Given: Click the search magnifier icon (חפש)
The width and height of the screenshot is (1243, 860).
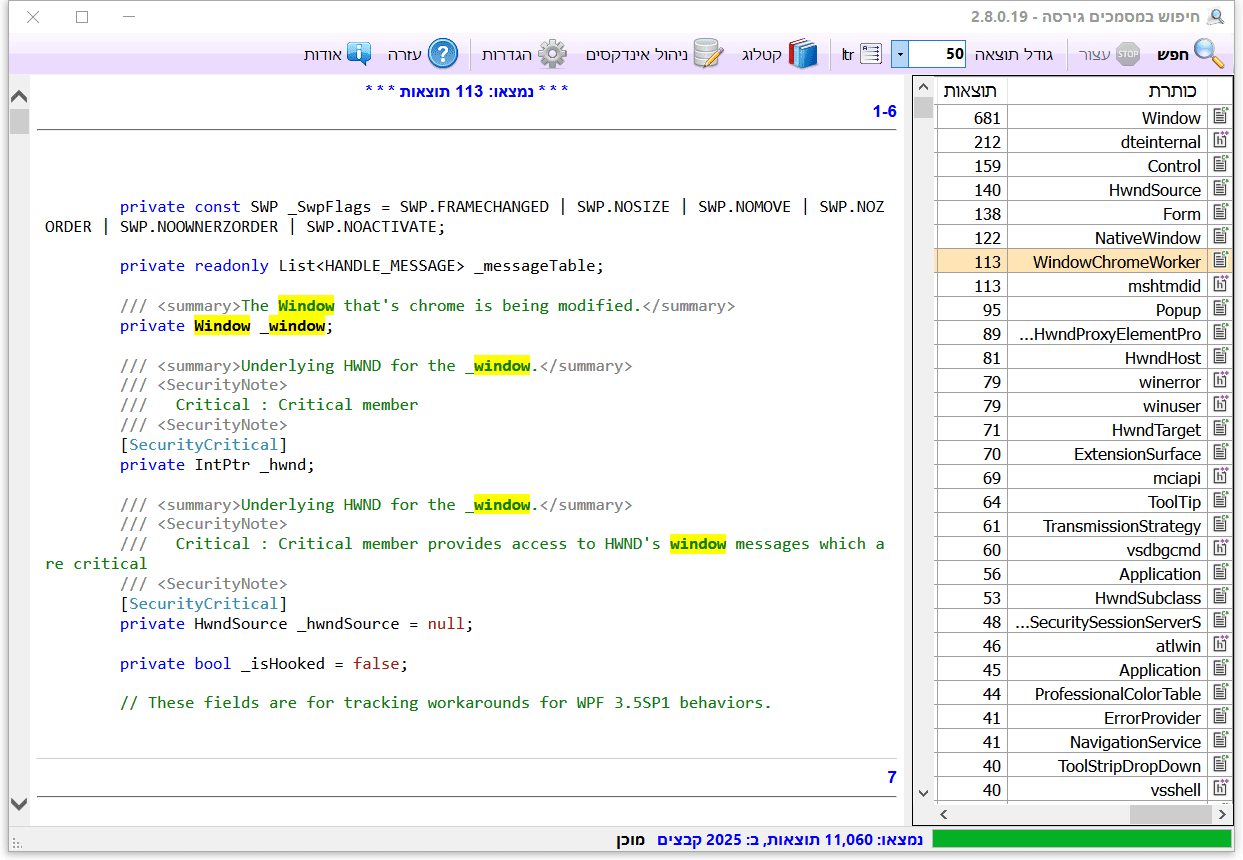Looking at the screenshot, I should pos(1209,53).
